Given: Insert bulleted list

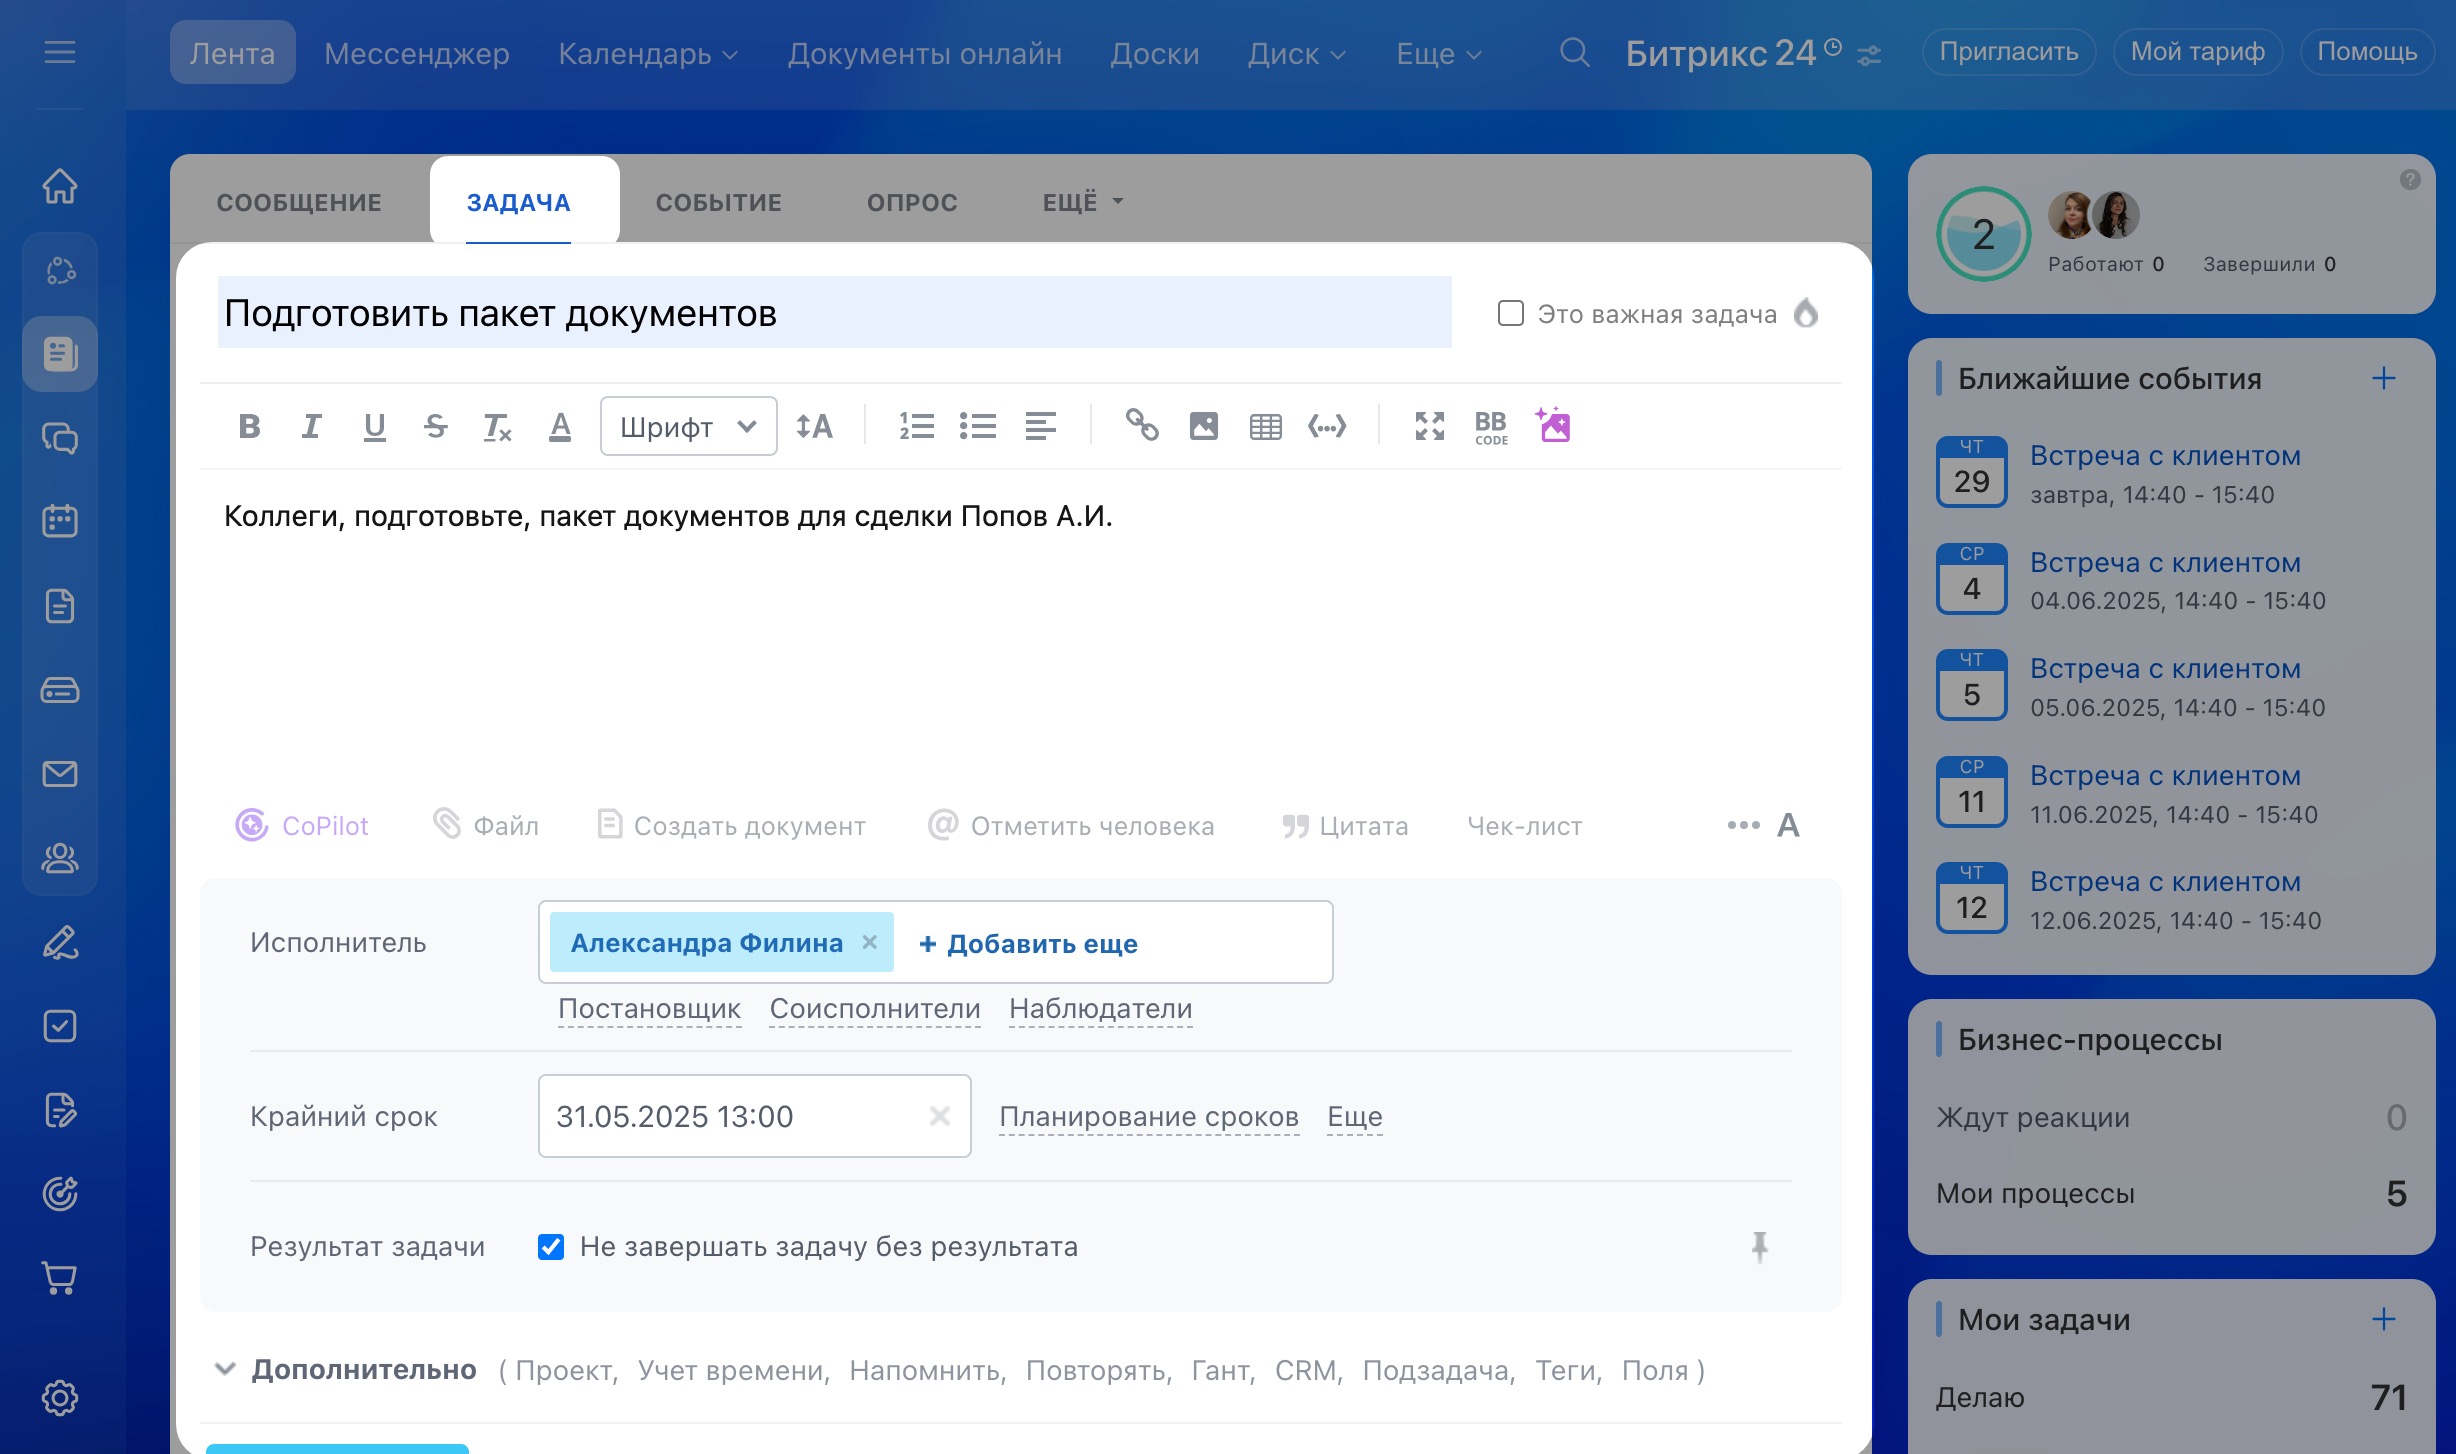Looking at the screenshot, I should (x=978, y=426).
